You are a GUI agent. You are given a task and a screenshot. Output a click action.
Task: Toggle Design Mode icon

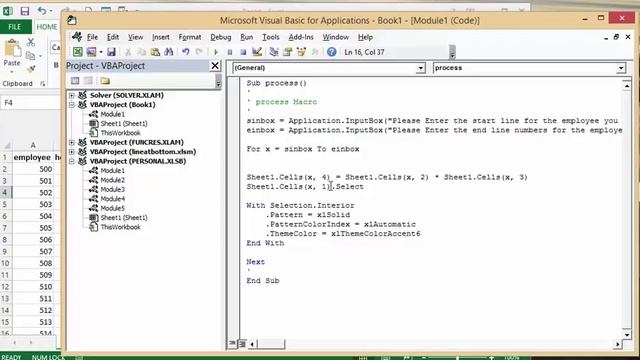point(257,52)
